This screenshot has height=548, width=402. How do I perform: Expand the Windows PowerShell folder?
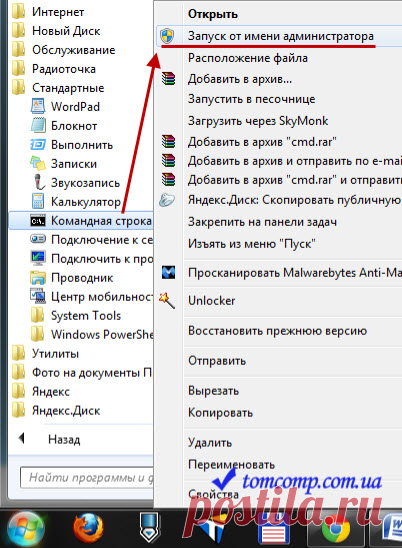pyautogui.click(x=92, y=334)
